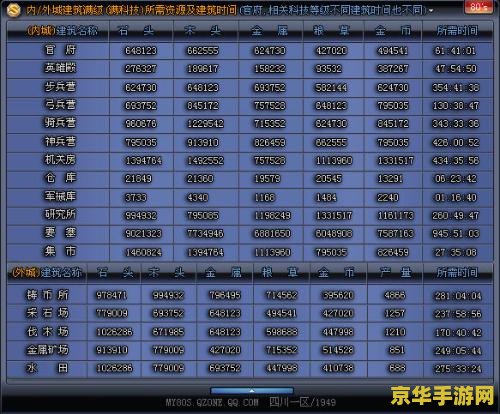The image size is (500, 414).
Task: Open the MY80S.QZONE.QQ.COM link
Action: (212, 402)
